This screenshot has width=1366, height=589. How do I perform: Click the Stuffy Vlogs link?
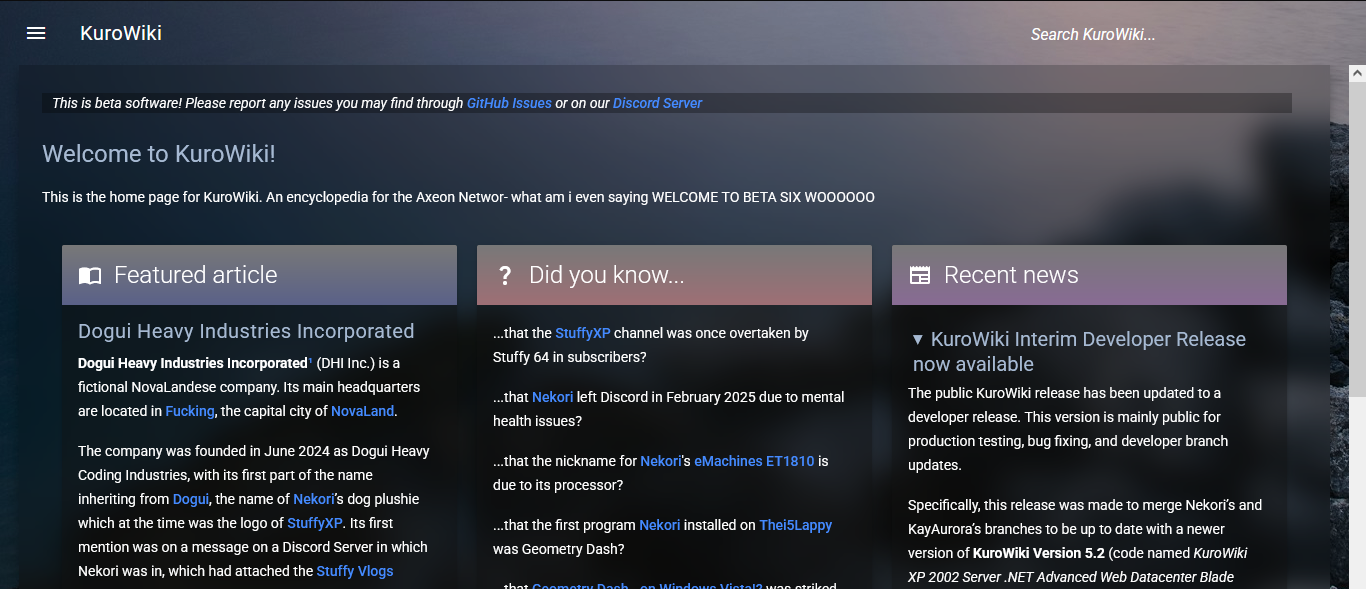354,571
